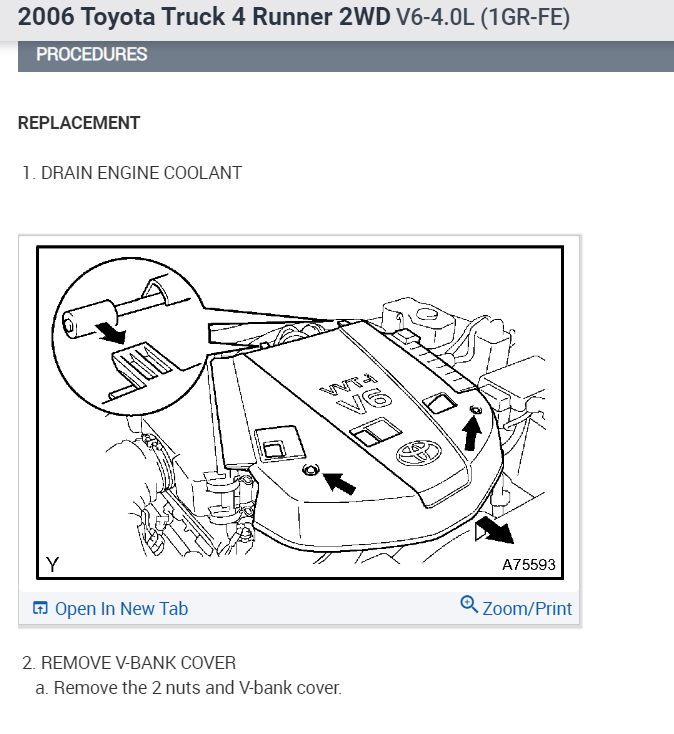Click the V-bank cover diagram A75593

click(300, 412)
